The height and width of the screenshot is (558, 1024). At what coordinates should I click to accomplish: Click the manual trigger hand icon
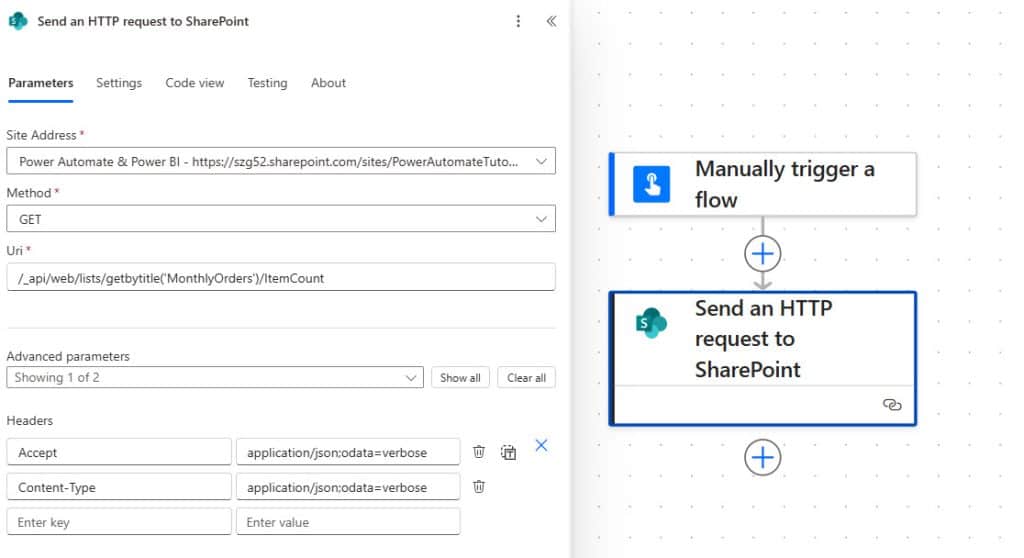651,184
